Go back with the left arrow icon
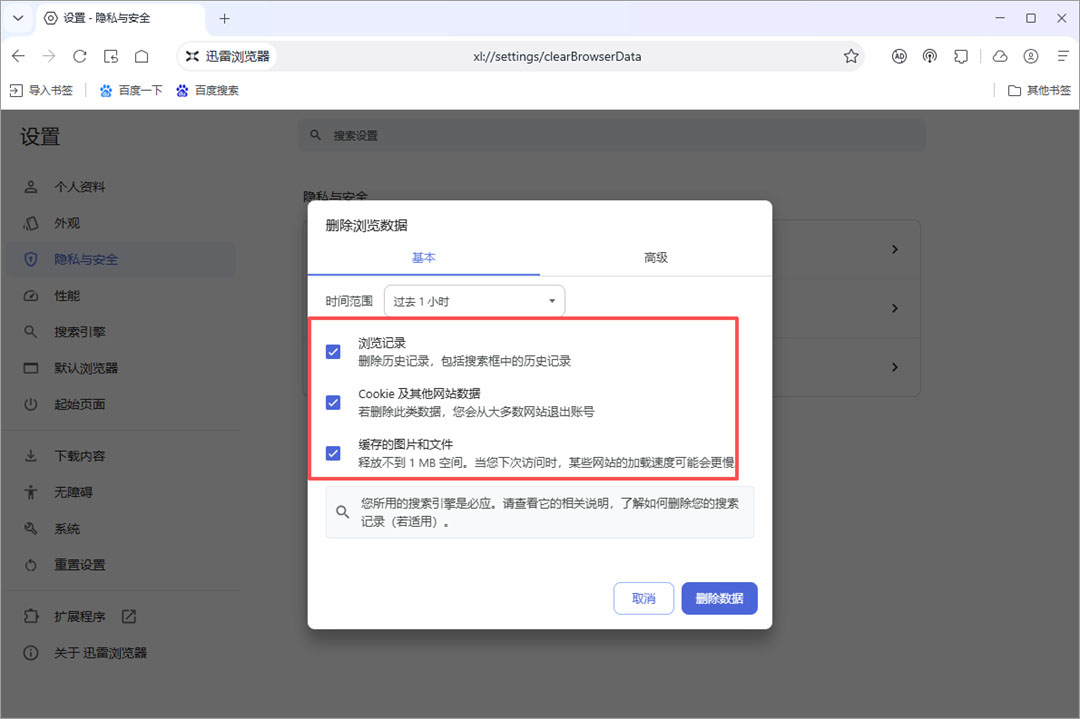The width and height of the screenshot is (1080, 719). 19,56
